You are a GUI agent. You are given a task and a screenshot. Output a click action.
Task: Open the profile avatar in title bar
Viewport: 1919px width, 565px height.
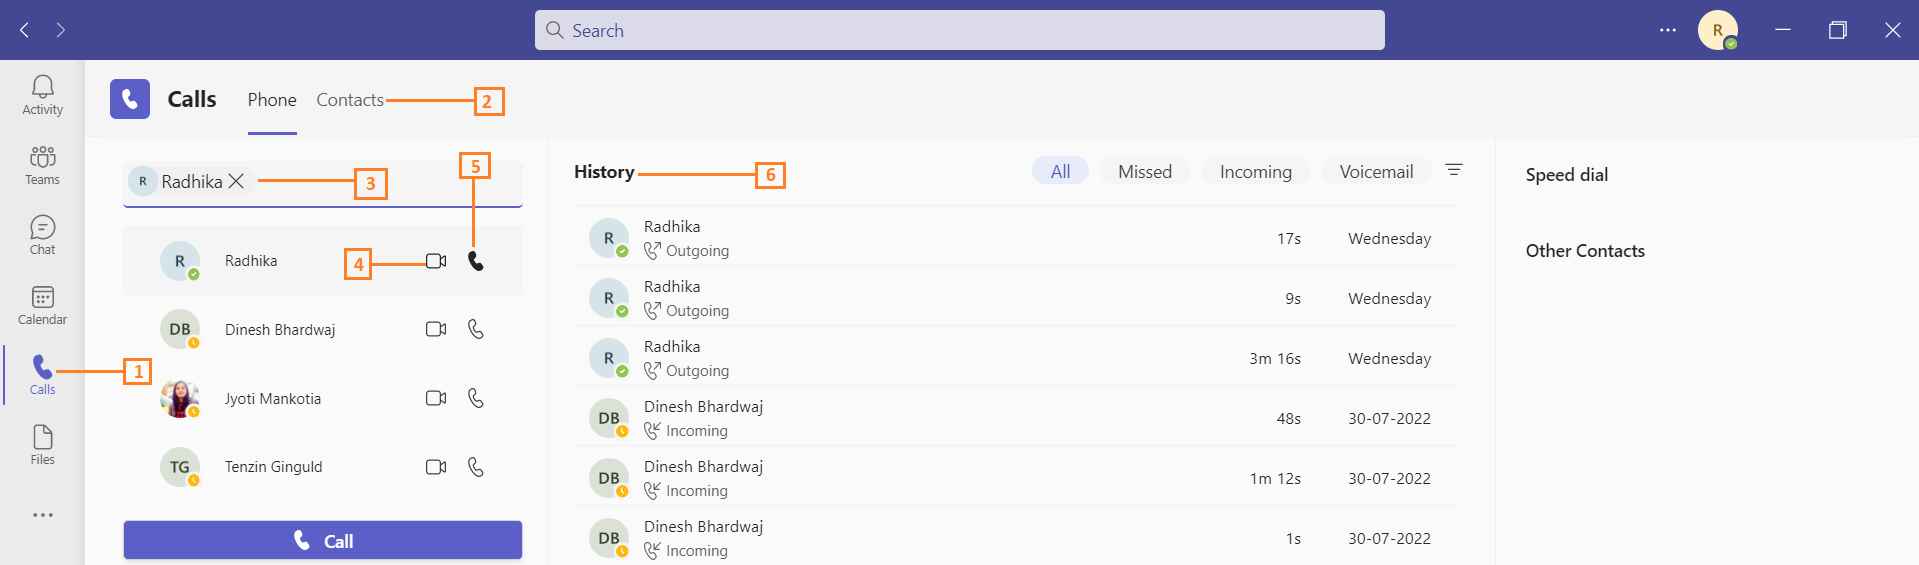pos(1717,30)
